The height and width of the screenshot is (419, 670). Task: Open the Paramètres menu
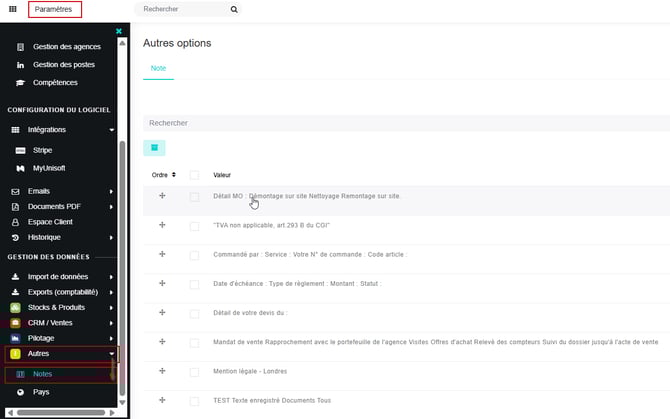pyautogui.click(x=54, y=9)
